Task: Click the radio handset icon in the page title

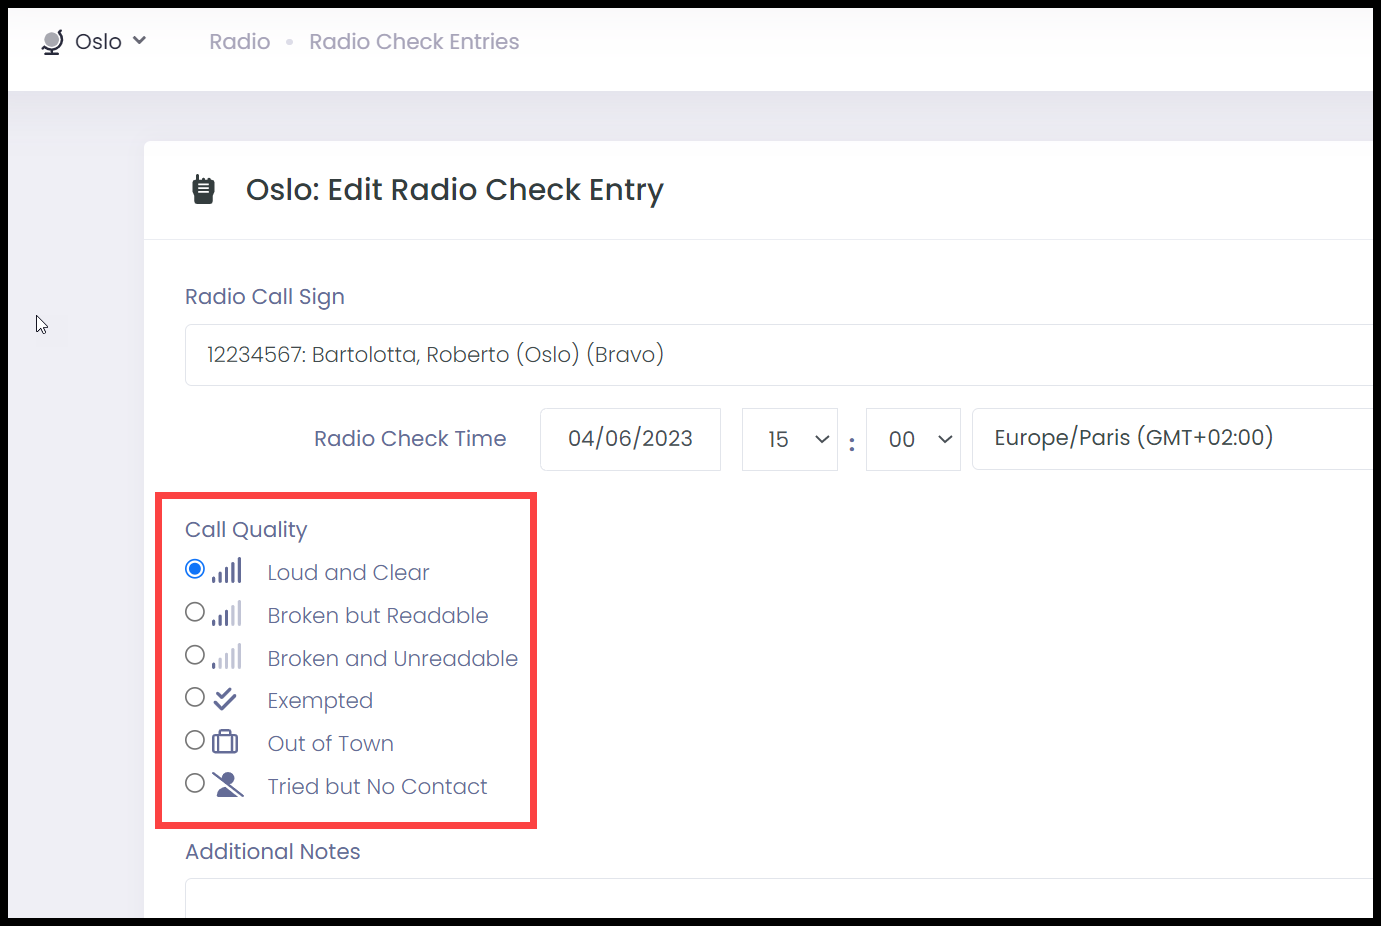Action: pyautogui.click(x=203, y=189)
